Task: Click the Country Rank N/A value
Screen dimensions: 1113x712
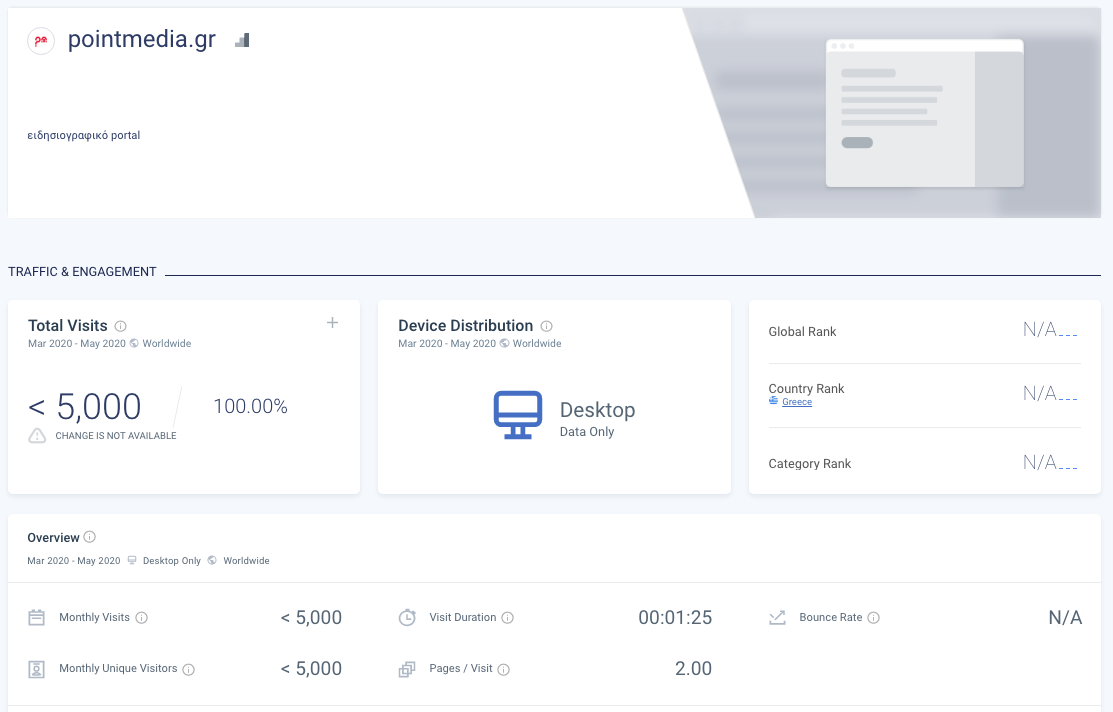Action: pos(1051,393)
